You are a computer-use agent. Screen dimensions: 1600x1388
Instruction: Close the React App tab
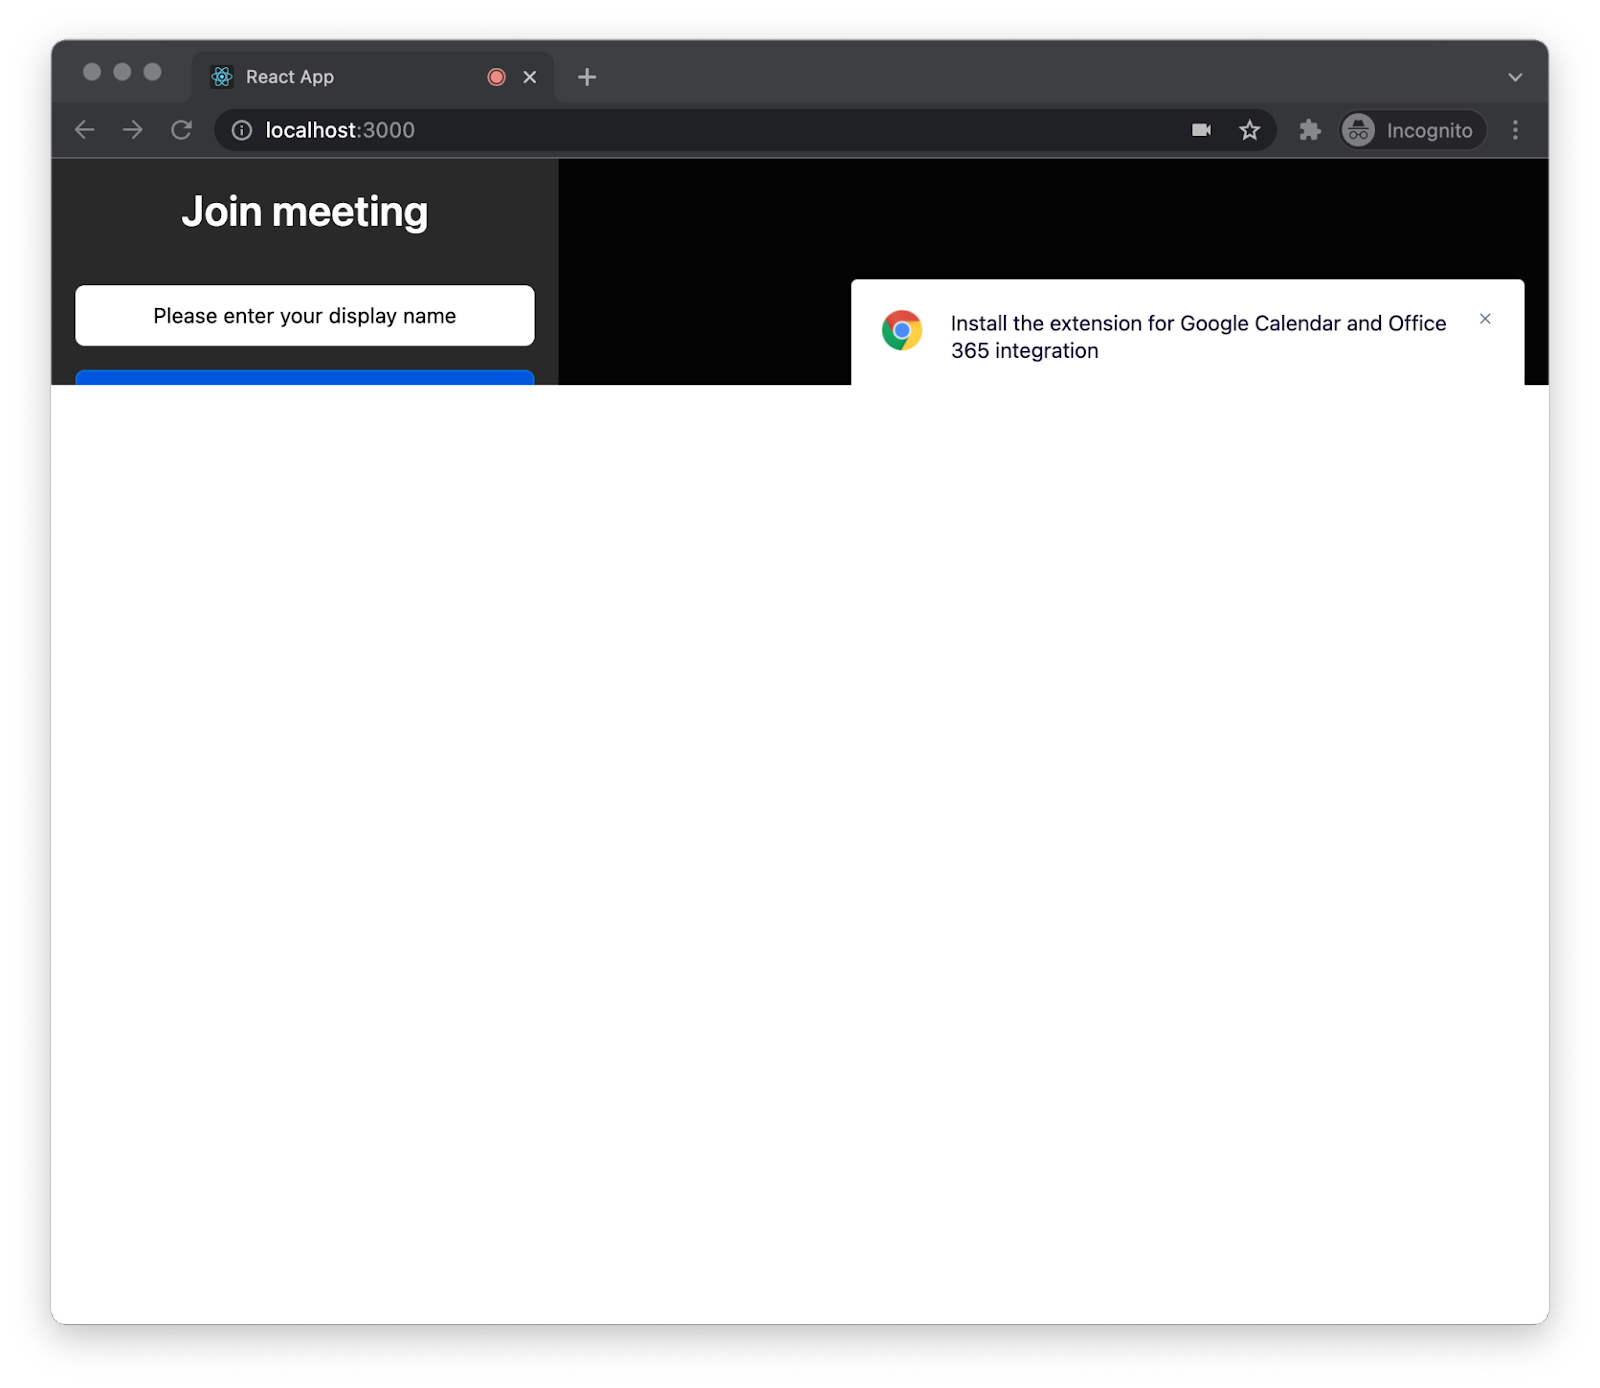530,76
